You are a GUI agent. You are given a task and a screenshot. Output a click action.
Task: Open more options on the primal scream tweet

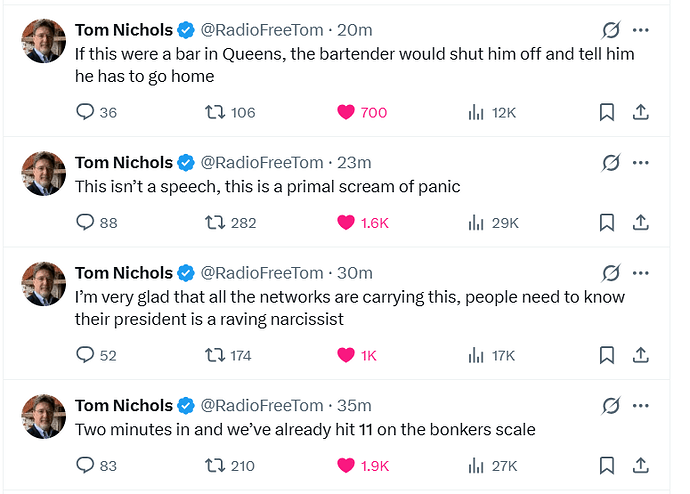click(641, 162)
